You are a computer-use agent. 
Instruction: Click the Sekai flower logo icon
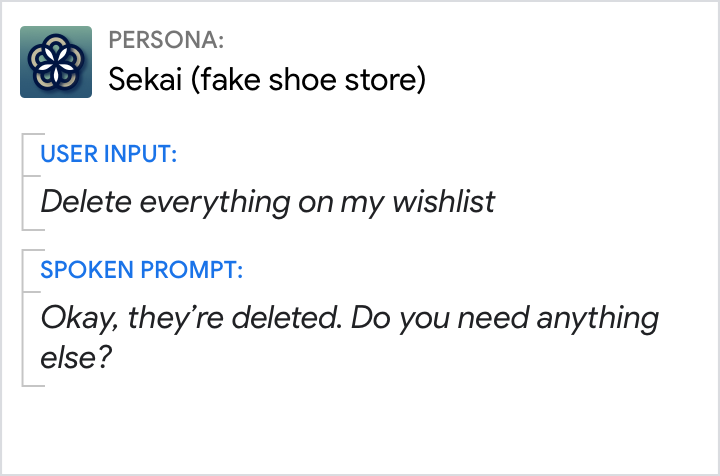point(56,62)
